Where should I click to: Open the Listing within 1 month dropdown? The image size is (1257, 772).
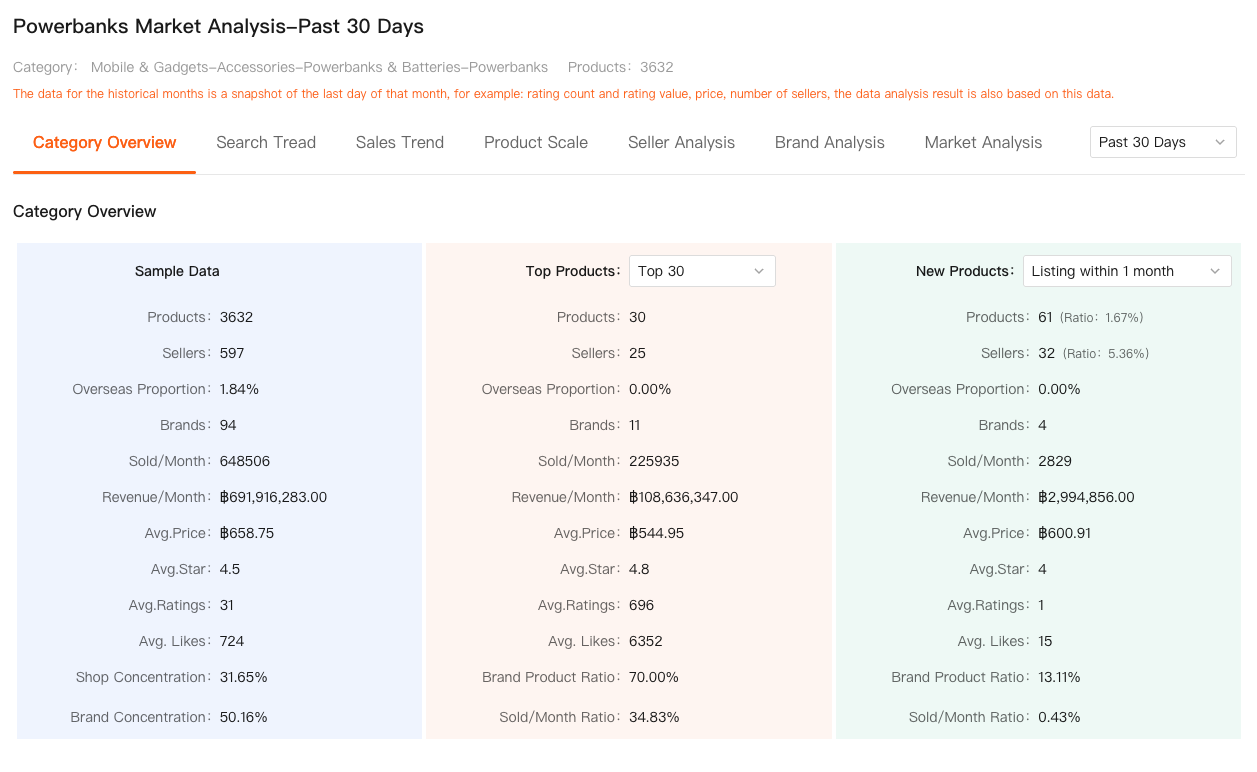coord(1126,271)
